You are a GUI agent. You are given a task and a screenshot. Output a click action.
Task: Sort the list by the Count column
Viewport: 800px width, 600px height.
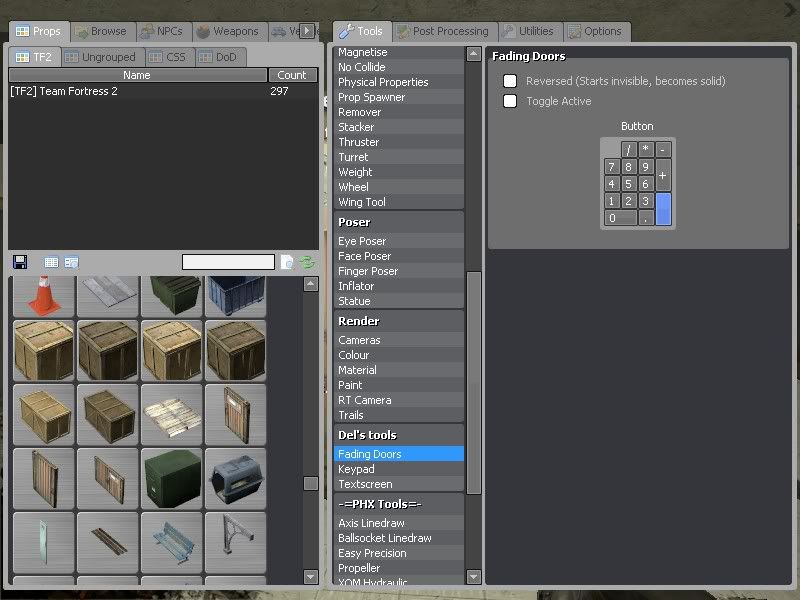(x=292, y=75)
